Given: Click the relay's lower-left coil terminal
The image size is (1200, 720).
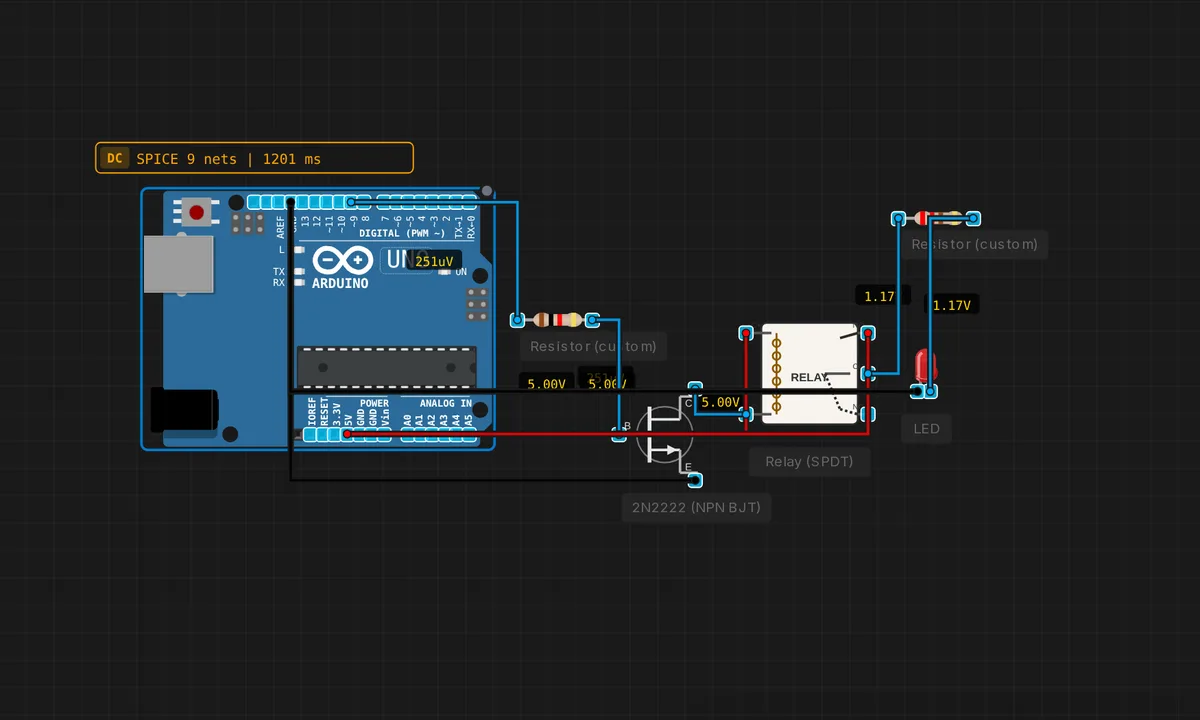Looking at the screenshot, I should point(746,413).
